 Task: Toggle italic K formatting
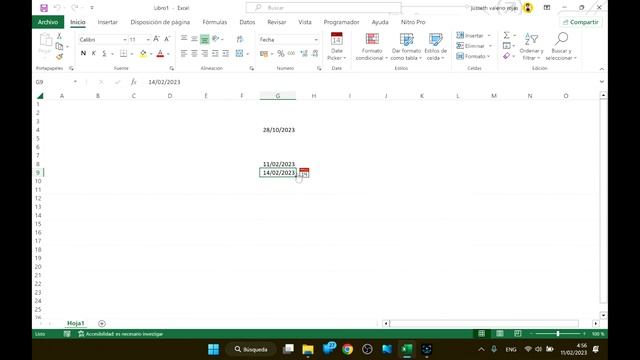coord(93,53)
